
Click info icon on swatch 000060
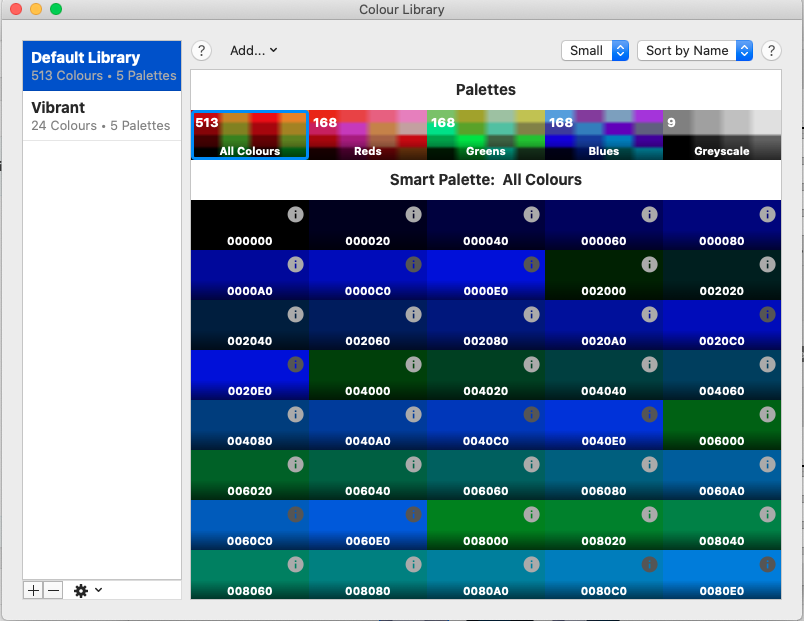pos(649,214)
